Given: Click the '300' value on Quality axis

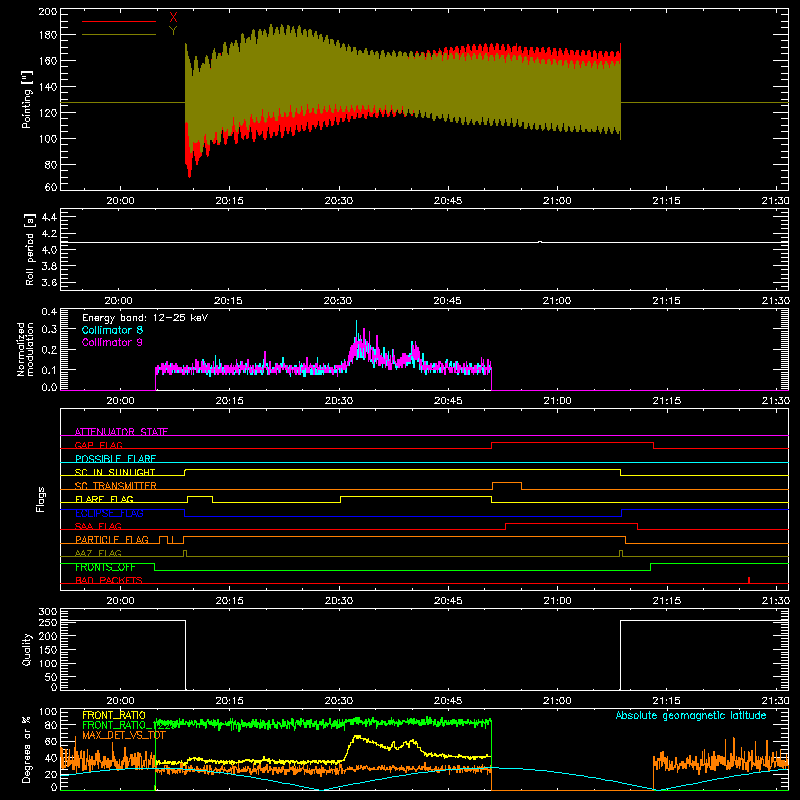Looking at the screenshot, I should click(x=48, y=612).
